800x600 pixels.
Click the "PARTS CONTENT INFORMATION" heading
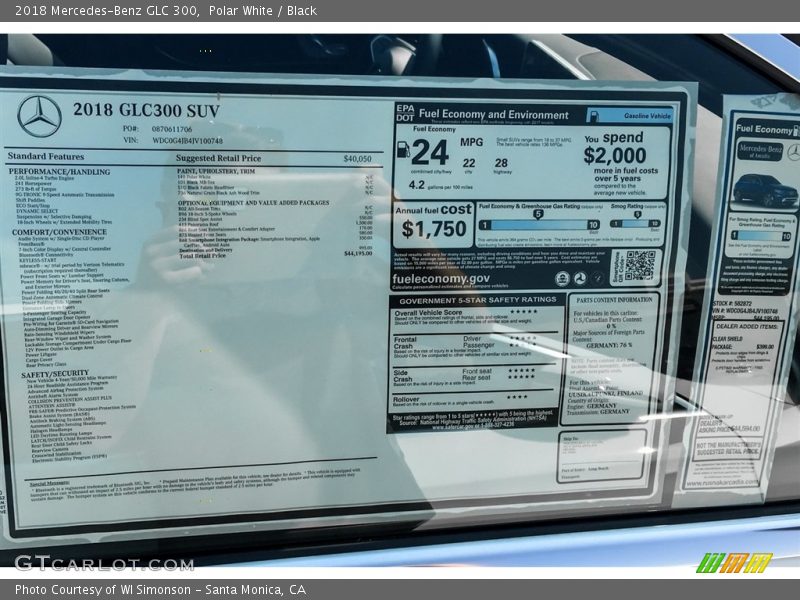tap(614, 300)
